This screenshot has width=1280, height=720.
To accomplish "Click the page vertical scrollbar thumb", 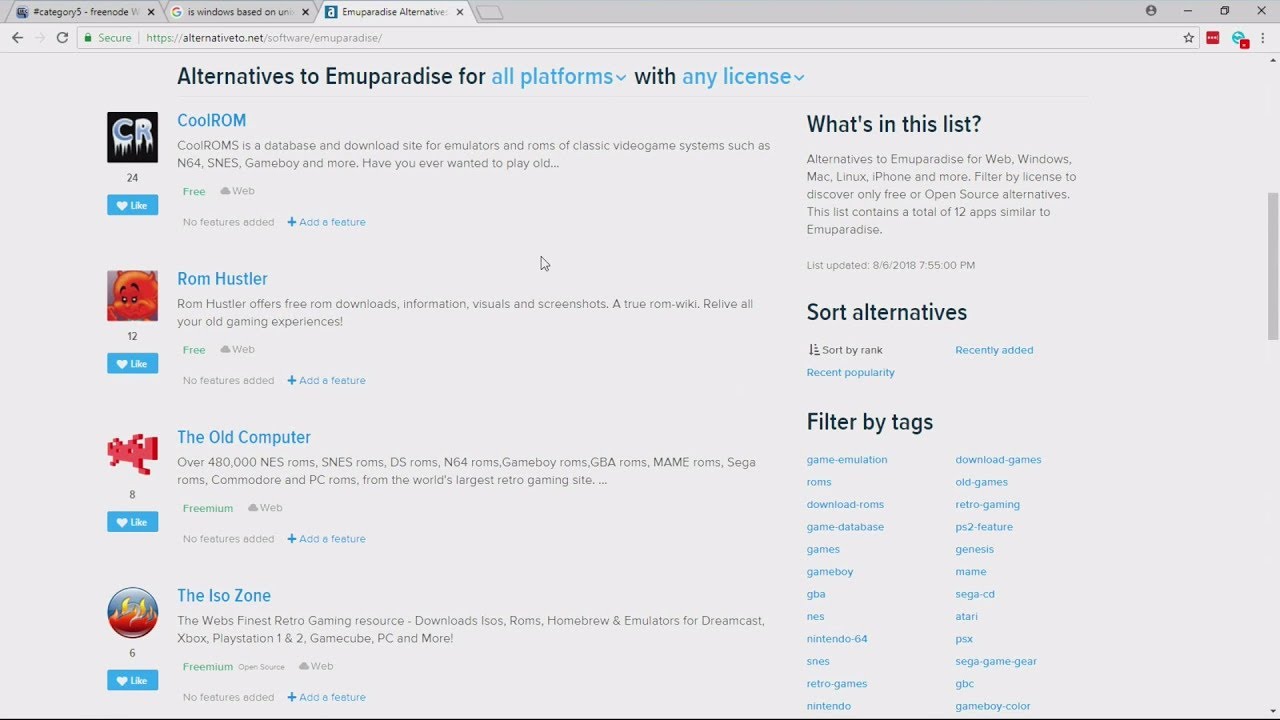I will point(1272,266).
